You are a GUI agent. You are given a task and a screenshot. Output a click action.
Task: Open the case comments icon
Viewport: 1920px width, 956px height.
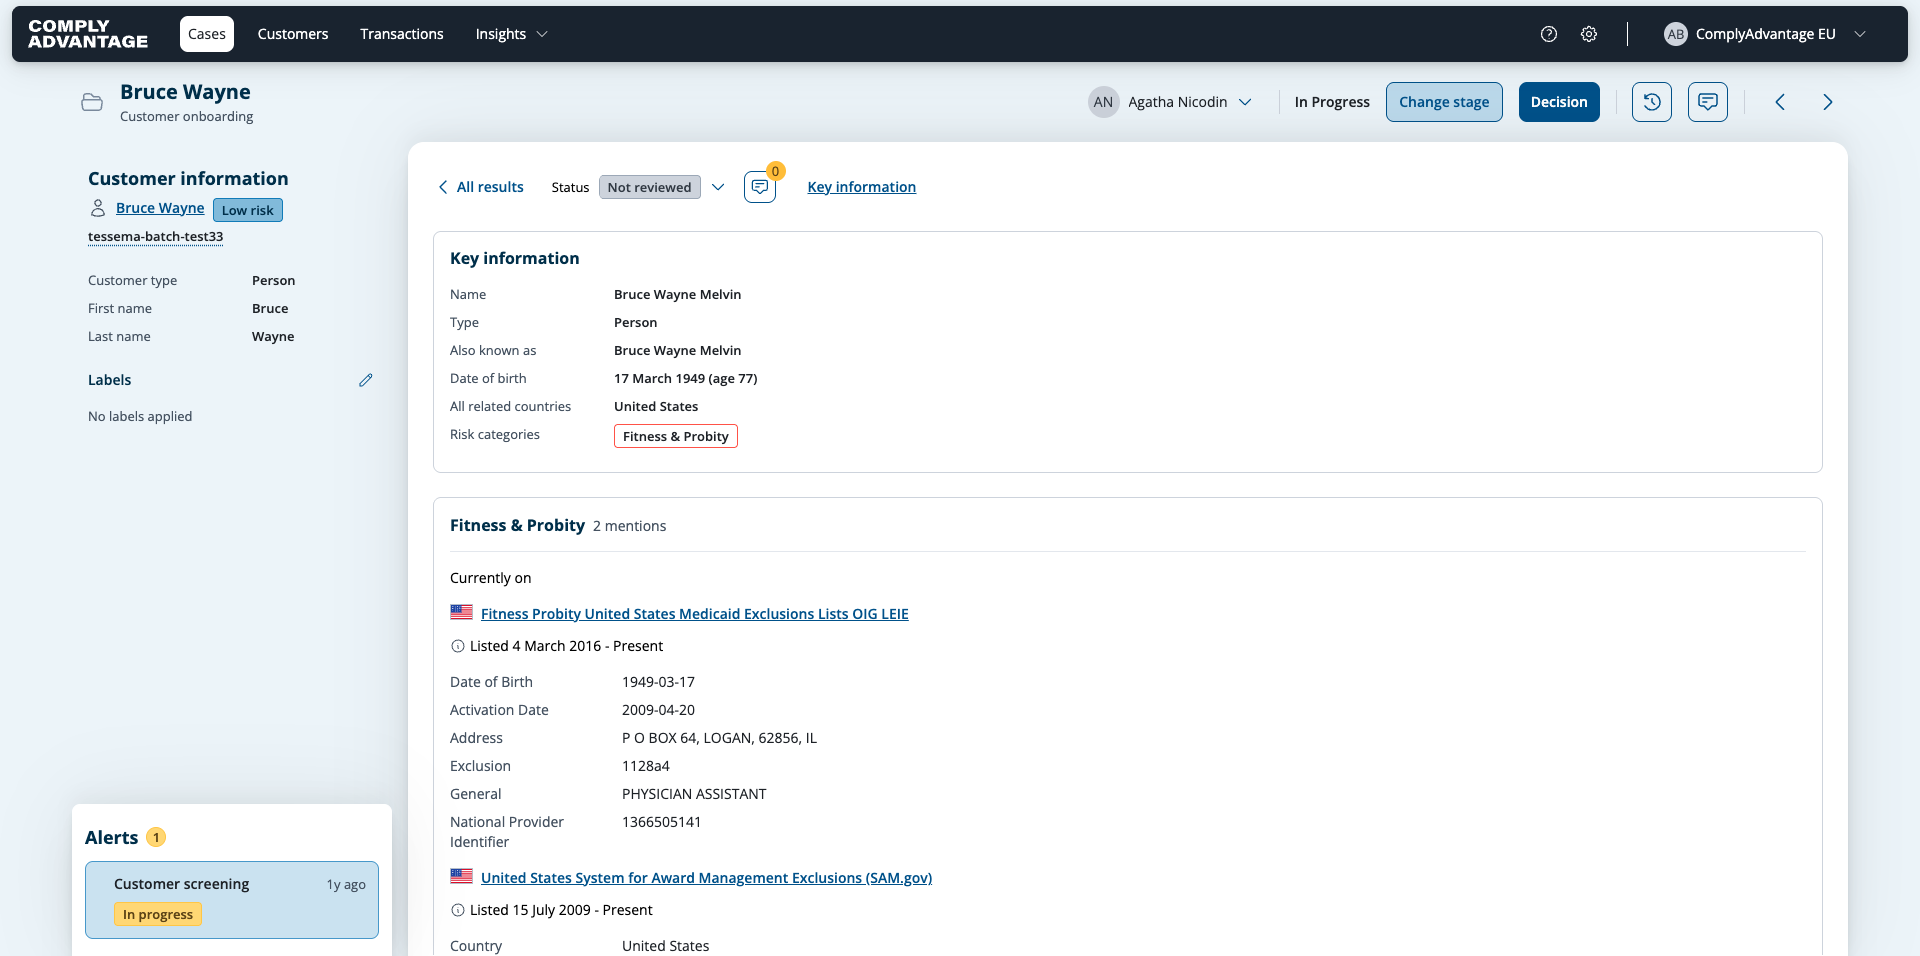[x=1708, y=102]
